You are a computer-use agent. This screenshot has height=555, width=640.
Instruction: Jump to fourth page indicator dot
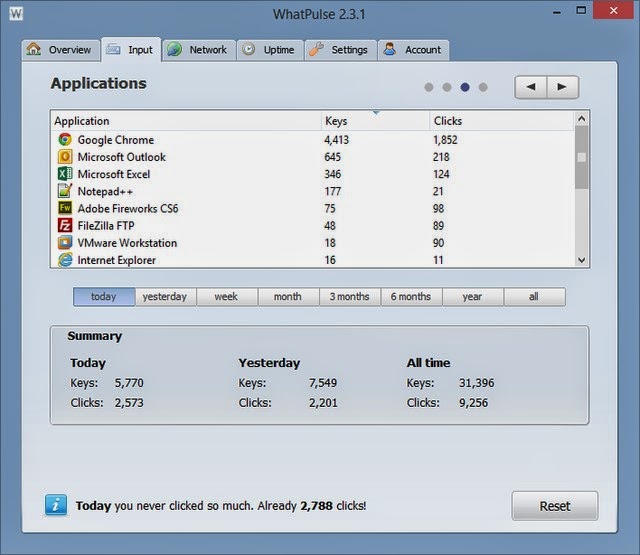pos(483,87)
